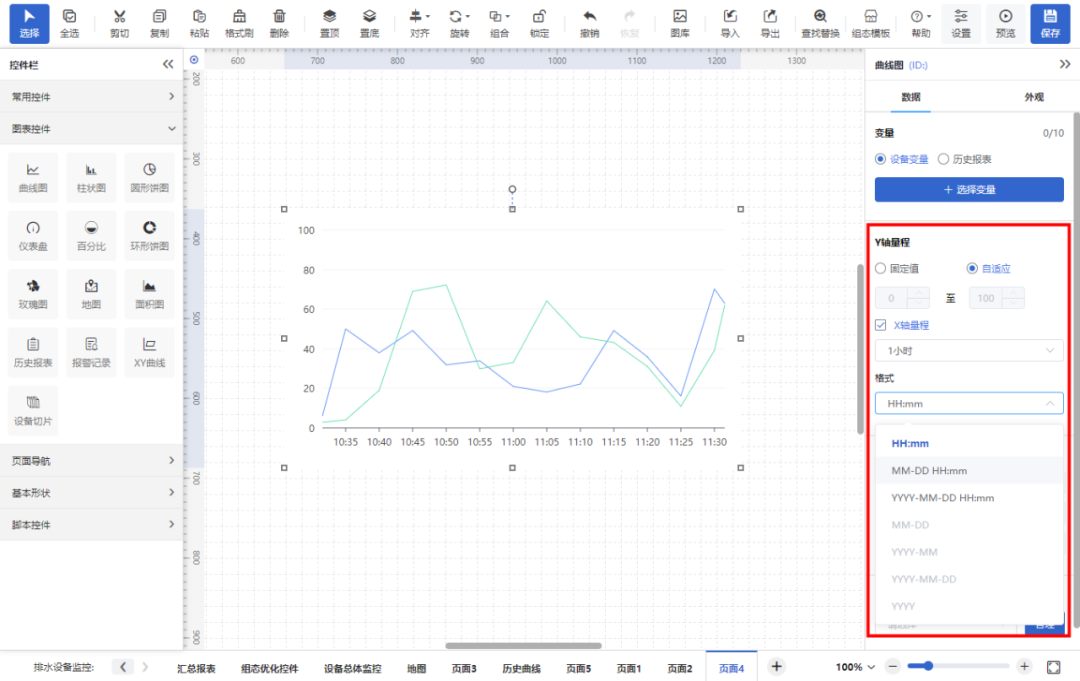Select the 历史报表 history report widget
This screenshot has height=681, width=1080.
coord(33,353)
